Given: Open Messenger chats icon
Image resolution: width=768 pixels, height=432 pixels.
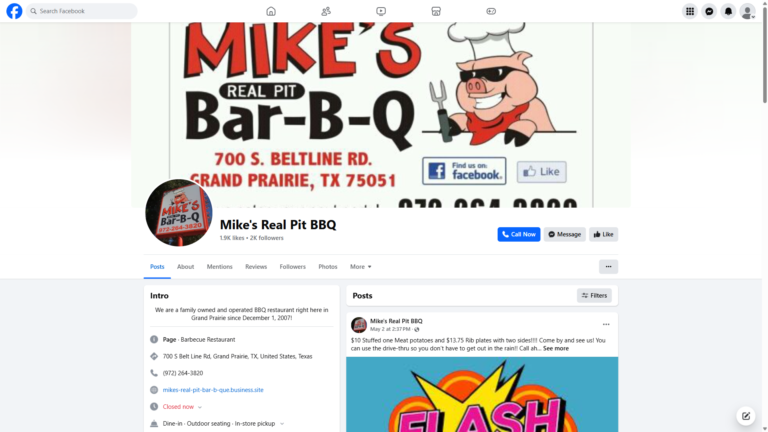Looking at the screenshot, I should click(709, 11).
